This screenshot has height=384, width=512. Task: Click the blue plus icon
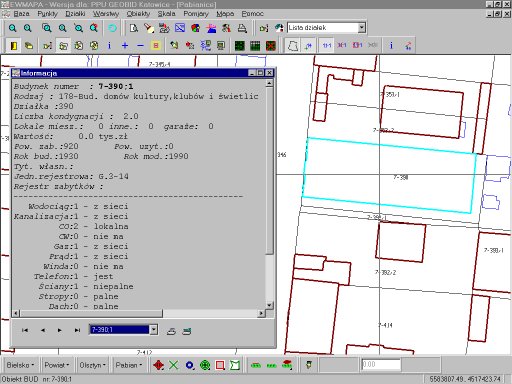point(125,45)
